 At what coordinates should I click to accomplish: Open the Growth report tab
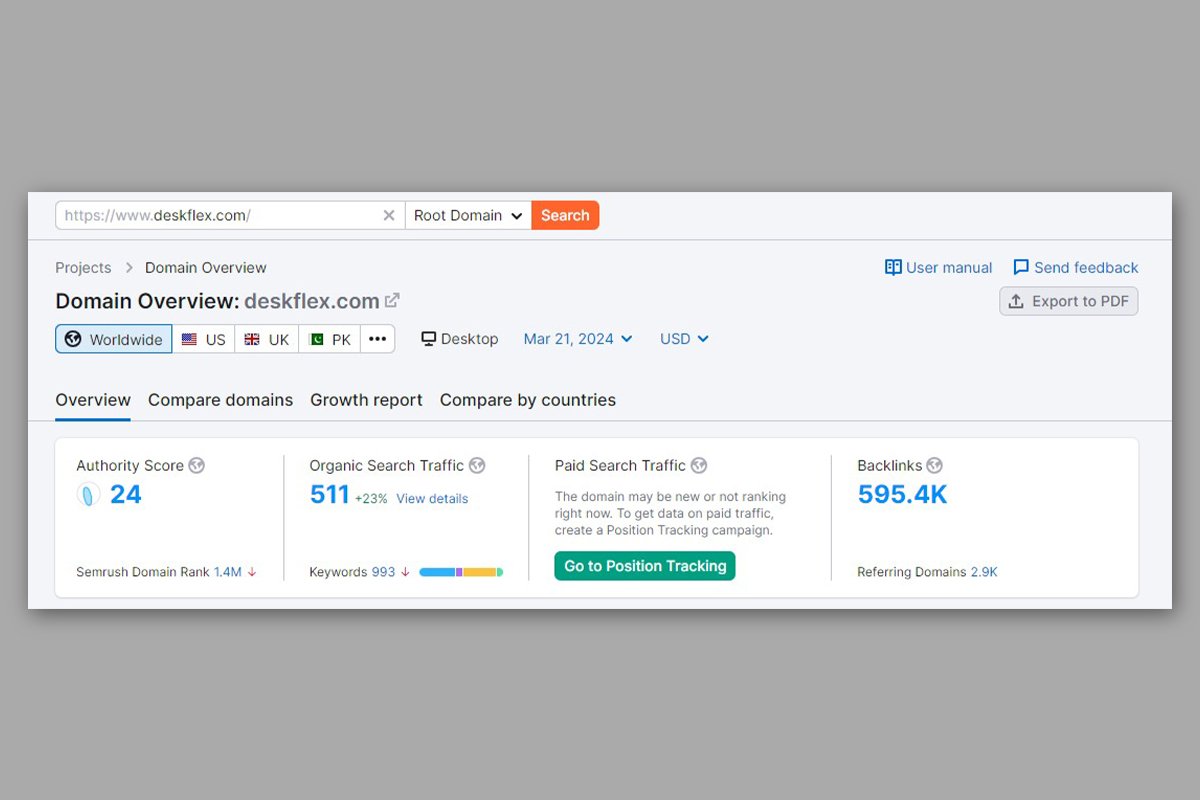367,400
